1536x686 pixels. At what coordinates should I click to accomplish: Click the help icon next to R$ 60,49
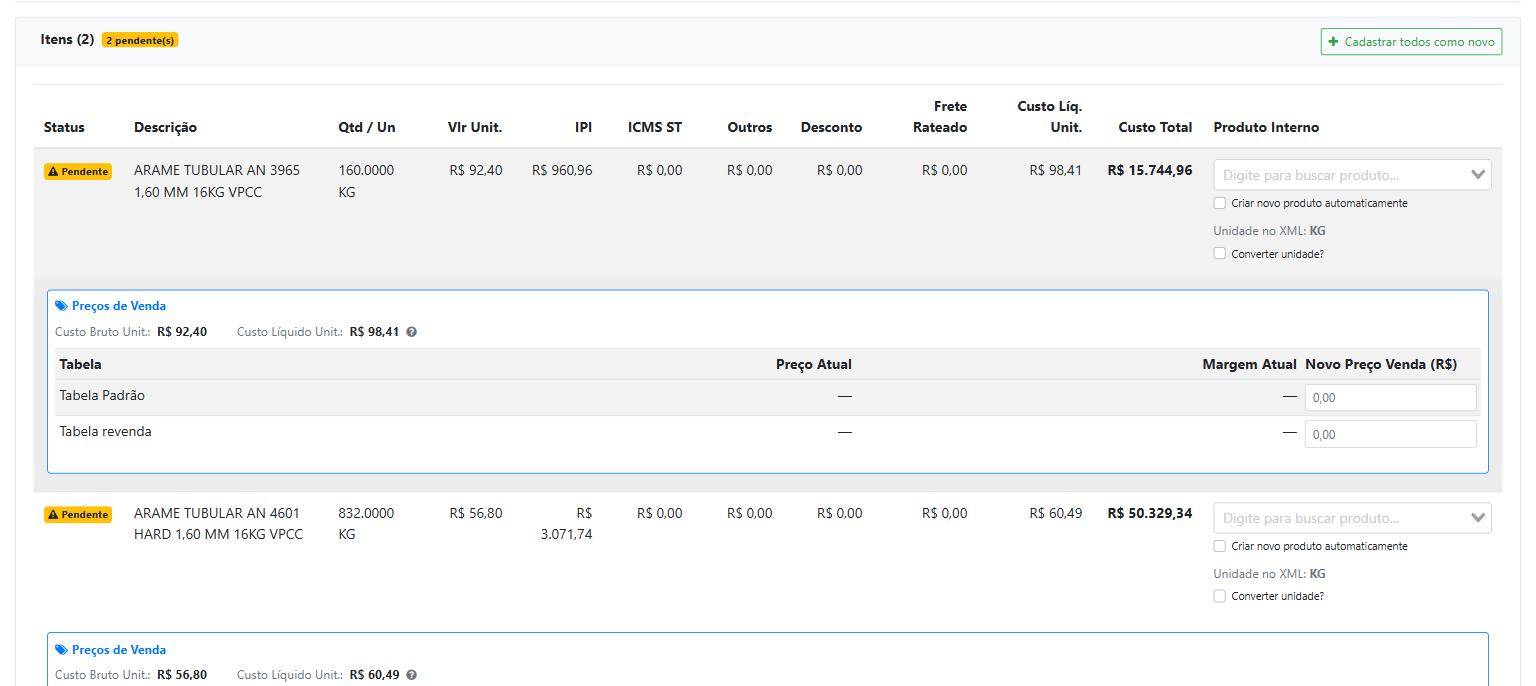412,675
